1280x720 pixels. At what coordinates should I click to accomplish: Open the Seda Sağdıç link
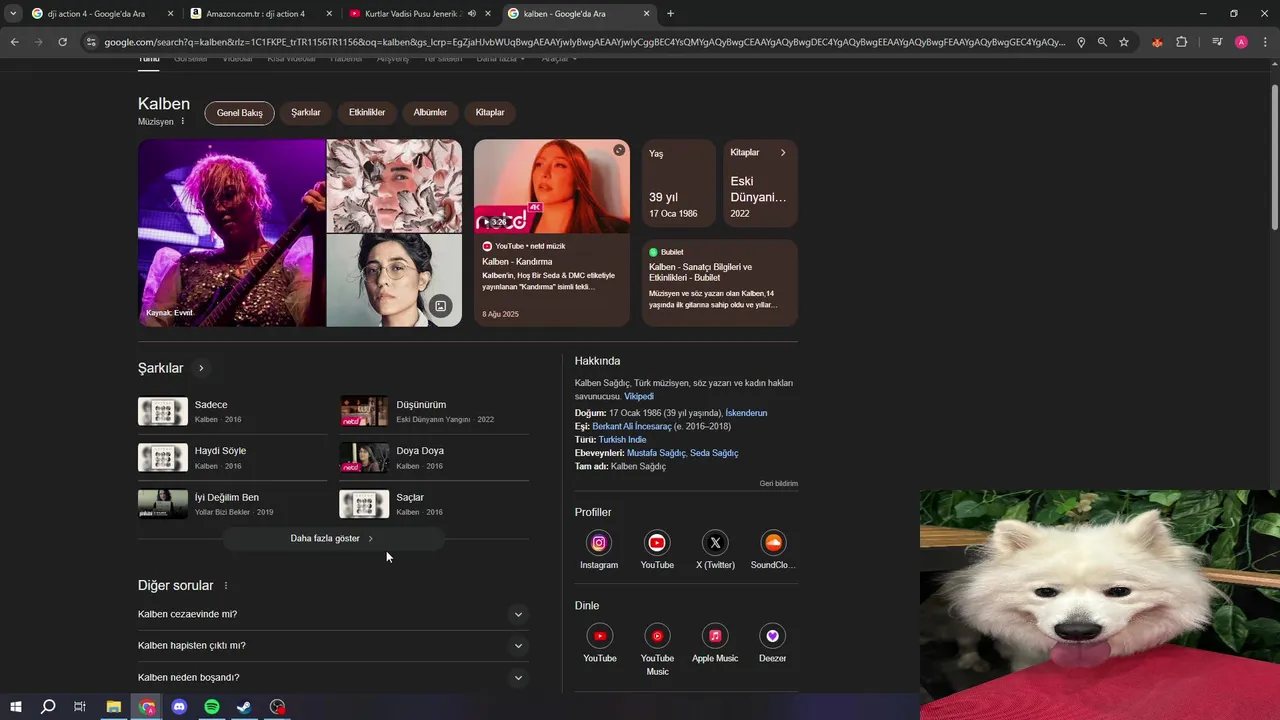tap(714, 453)
